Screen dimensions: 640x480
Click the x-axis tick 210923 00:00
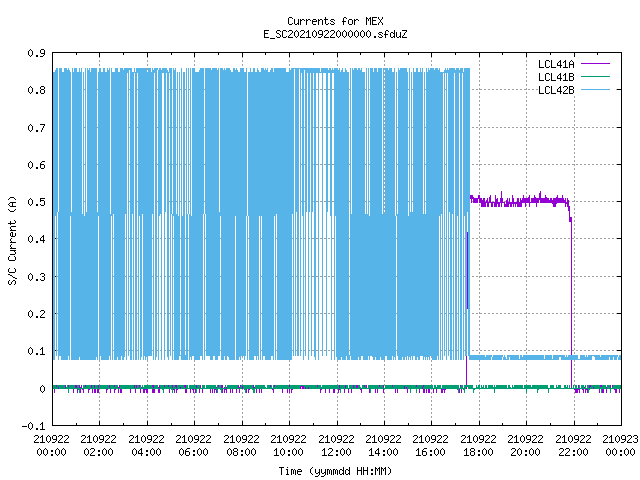tap(620, 446)
